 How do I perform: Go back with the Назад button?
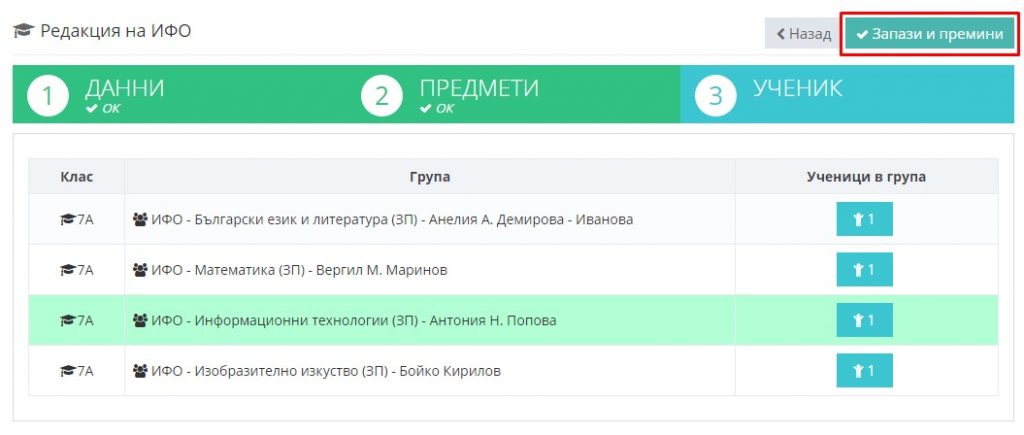[804, 34]
